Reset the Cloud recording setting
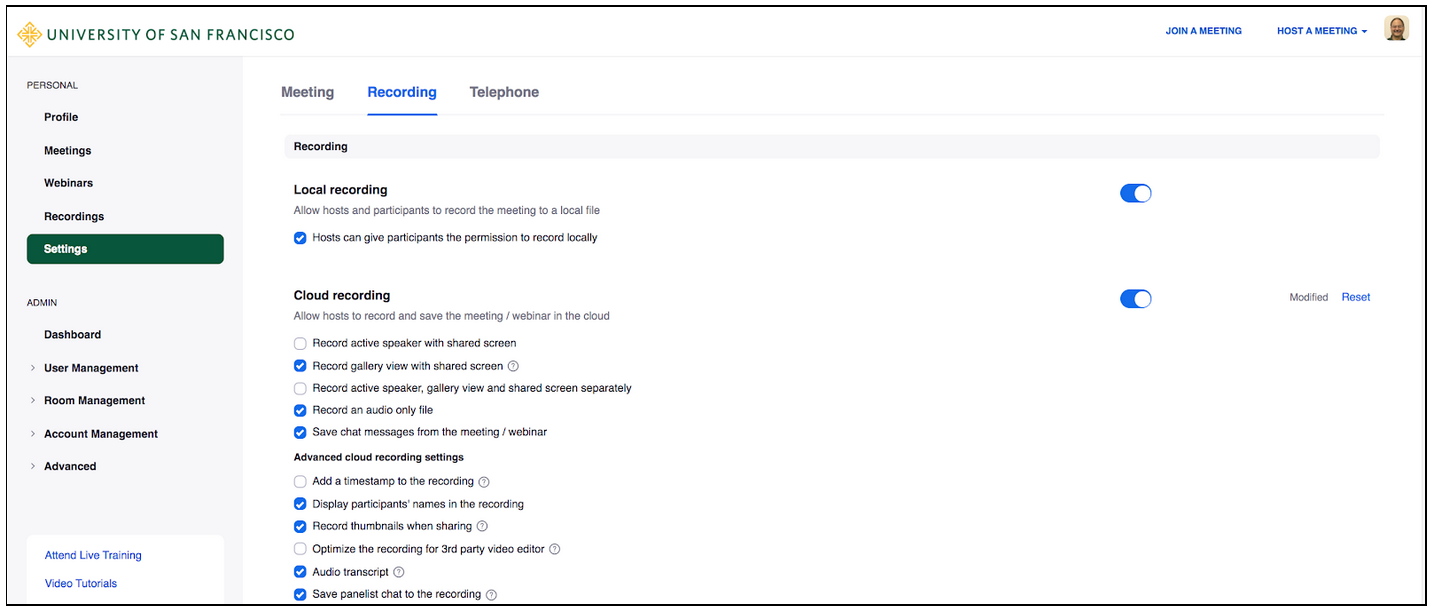The image size is (1434, 616). coord(1355,297)
